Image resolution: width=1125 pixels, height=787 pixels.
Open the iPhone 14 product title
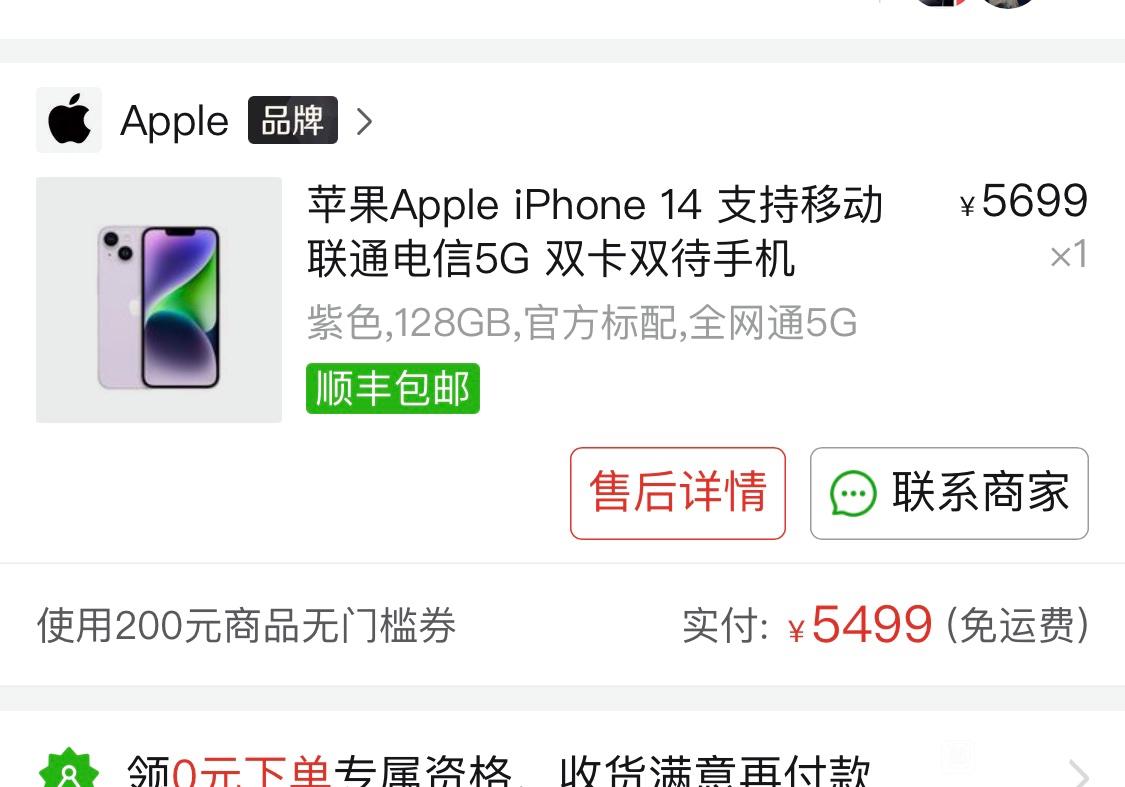click(595, 232)
